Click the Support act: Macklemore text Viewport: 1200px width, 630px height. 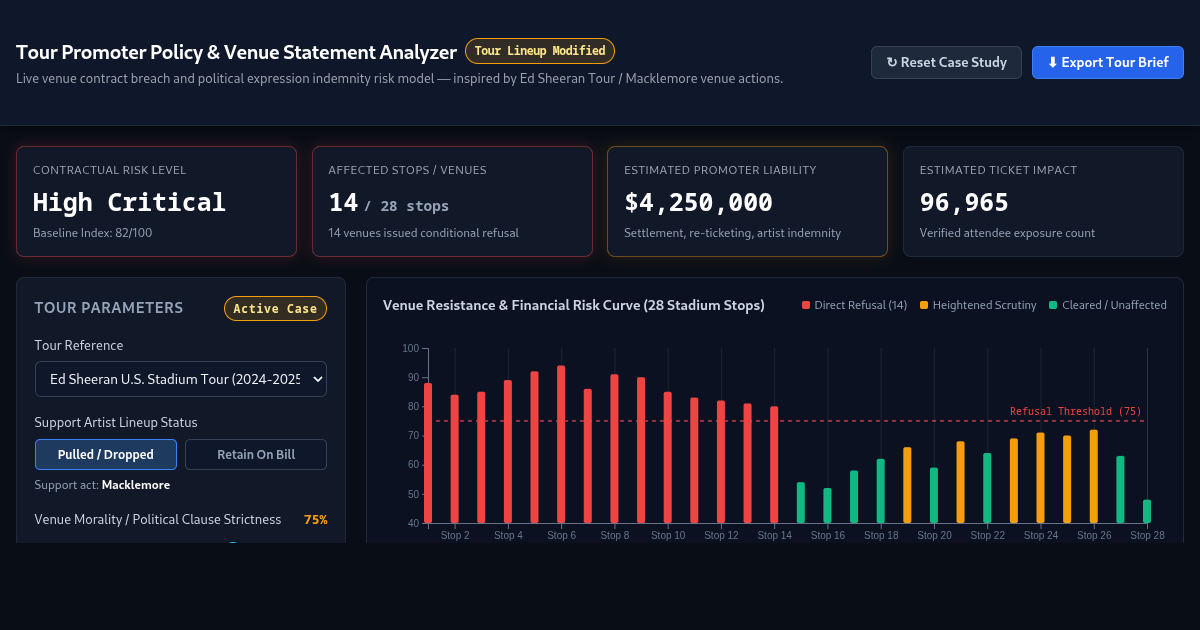[102, 485]
